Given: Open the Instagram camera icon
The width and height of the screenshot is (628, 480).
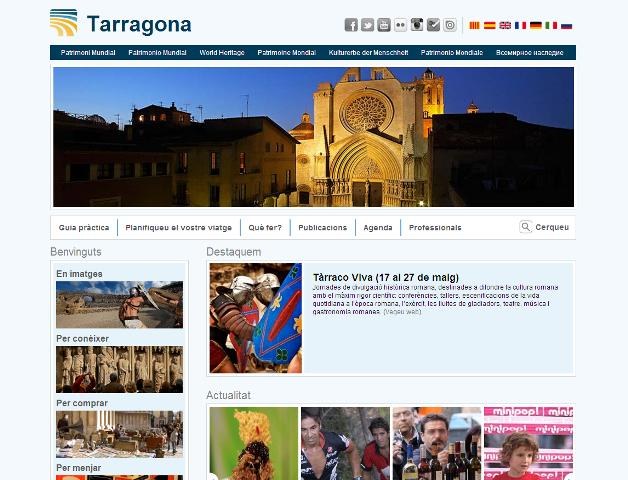Looking at the screenshot, I should (x=417, y=25).
